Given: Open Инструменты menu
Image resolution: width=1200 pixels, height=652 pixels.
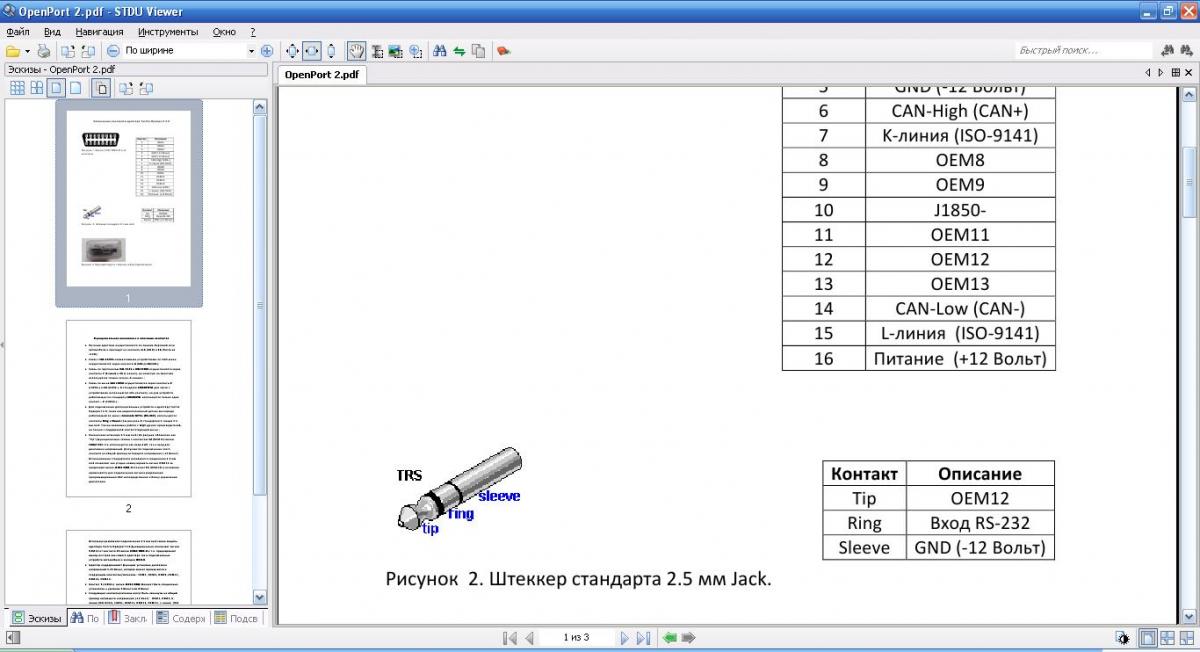Looking at the screenshot, I should 168,32.
